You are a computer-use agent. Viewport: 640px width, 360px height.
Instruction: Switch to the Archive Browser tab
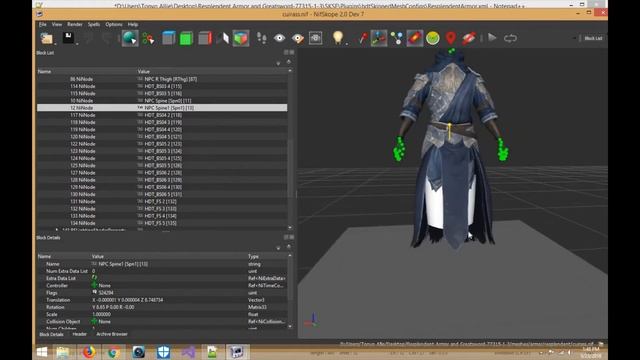(x=112, y=334)
